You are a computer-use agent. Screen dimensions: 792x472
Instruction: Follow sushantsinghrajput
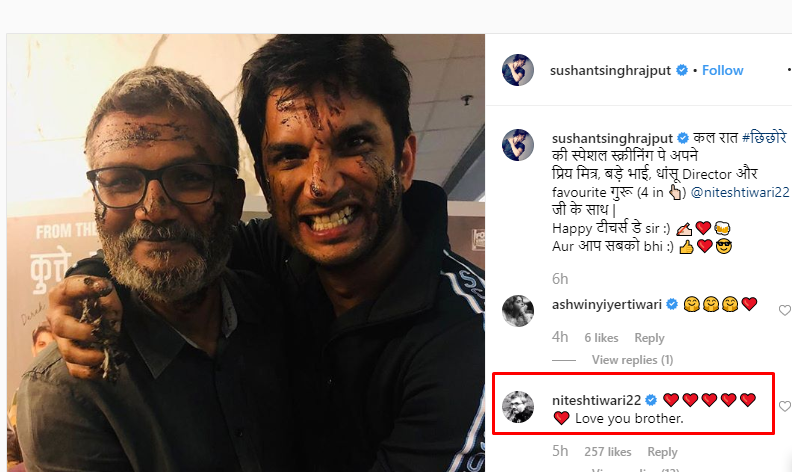722,70
